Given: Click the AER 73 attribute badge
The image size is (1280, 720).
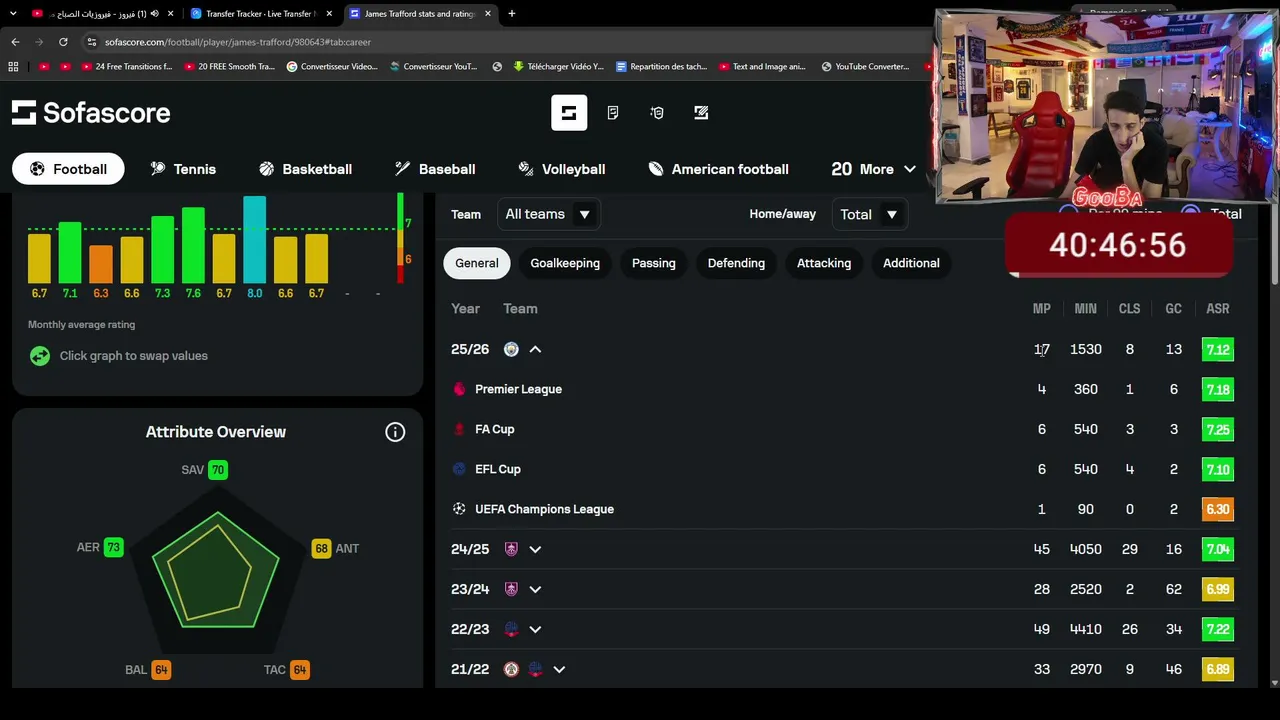Looking at the screenshot, I should [x=113, y=548].
